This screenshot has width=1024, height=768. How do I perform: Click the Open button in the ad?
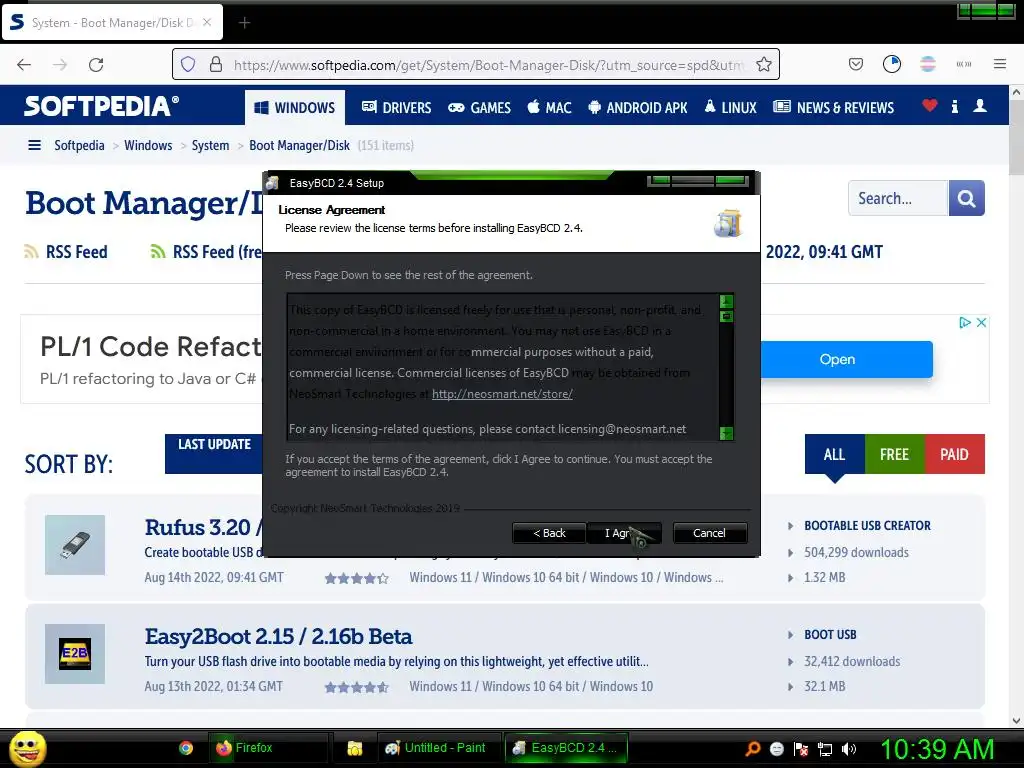click(847, 359)
